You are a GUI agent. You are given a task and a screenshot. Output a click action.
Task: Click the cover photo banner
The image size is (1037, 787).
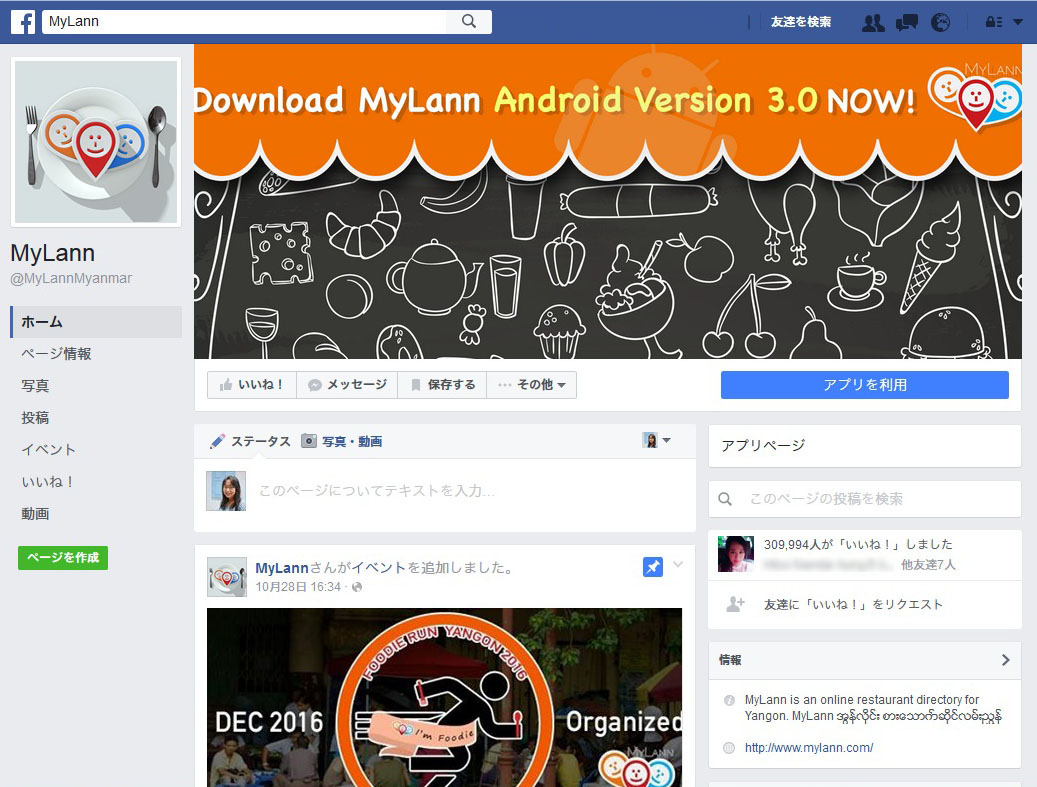tap(608, 202)
